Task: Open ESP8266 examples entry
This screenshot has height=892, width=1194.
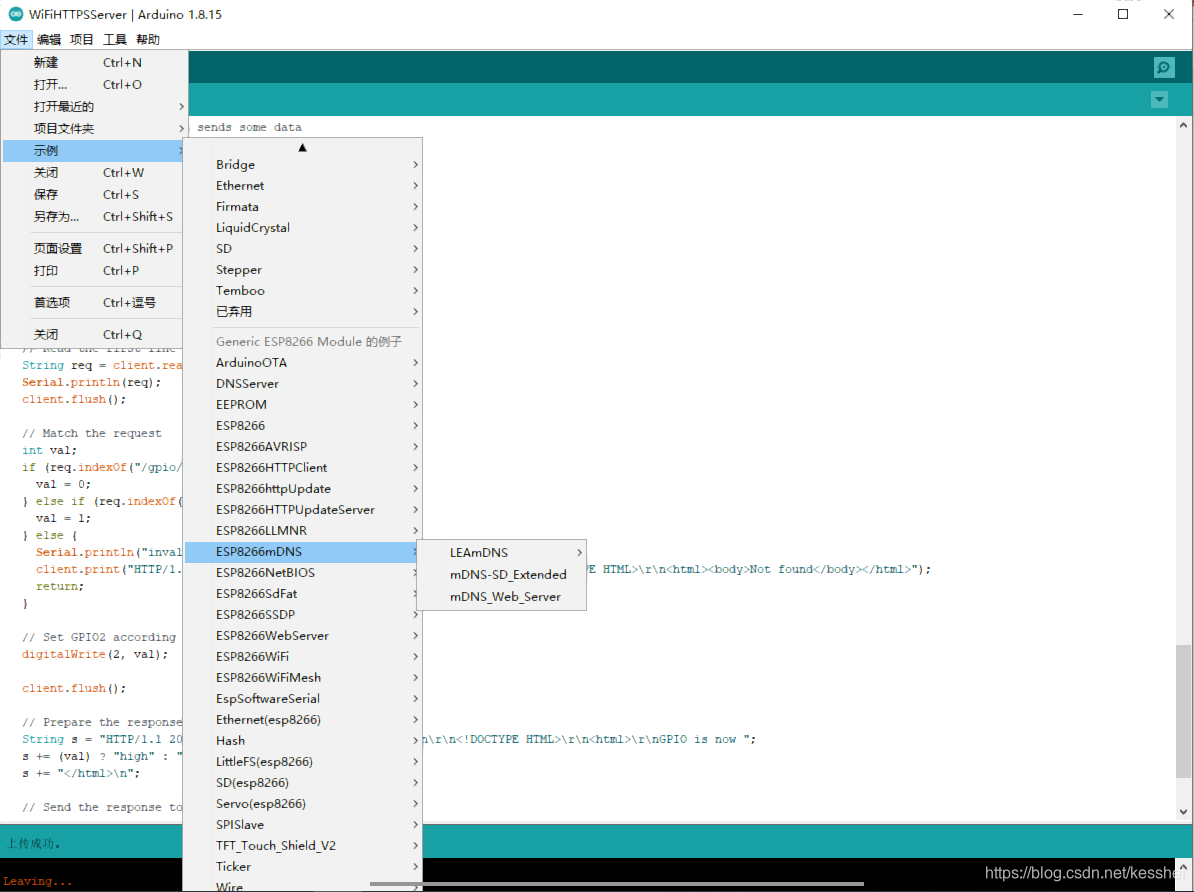Action: tap(303, 426)
